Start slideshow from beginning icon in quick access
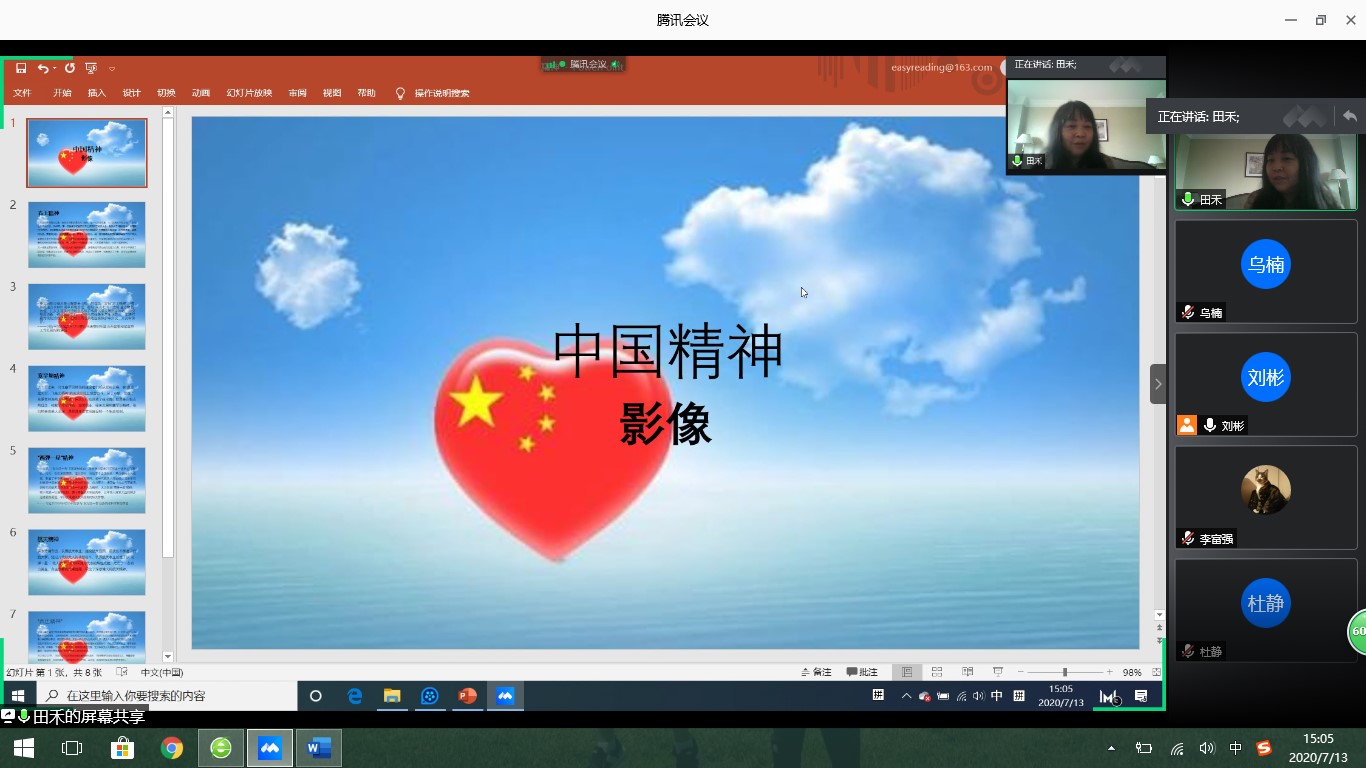1366x768 pixels. [x=91, y=68]
